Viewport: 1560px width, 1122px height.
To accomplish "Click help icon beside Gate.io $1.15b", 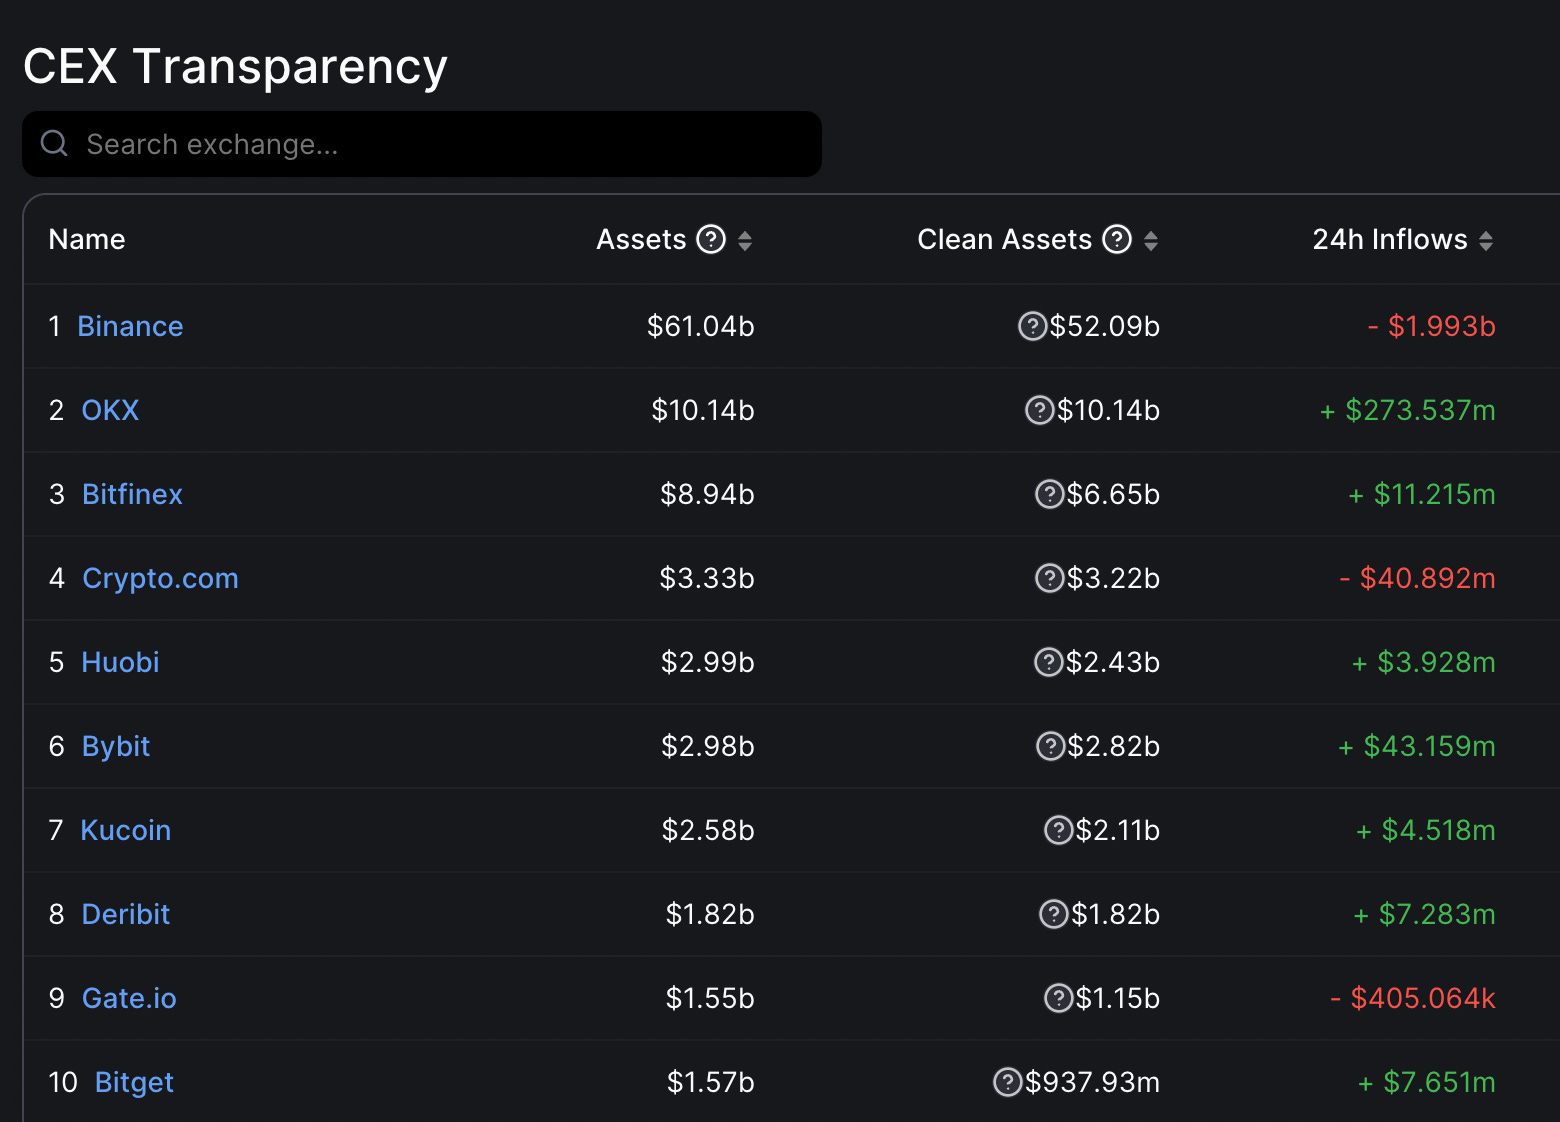I will 1058,998.
